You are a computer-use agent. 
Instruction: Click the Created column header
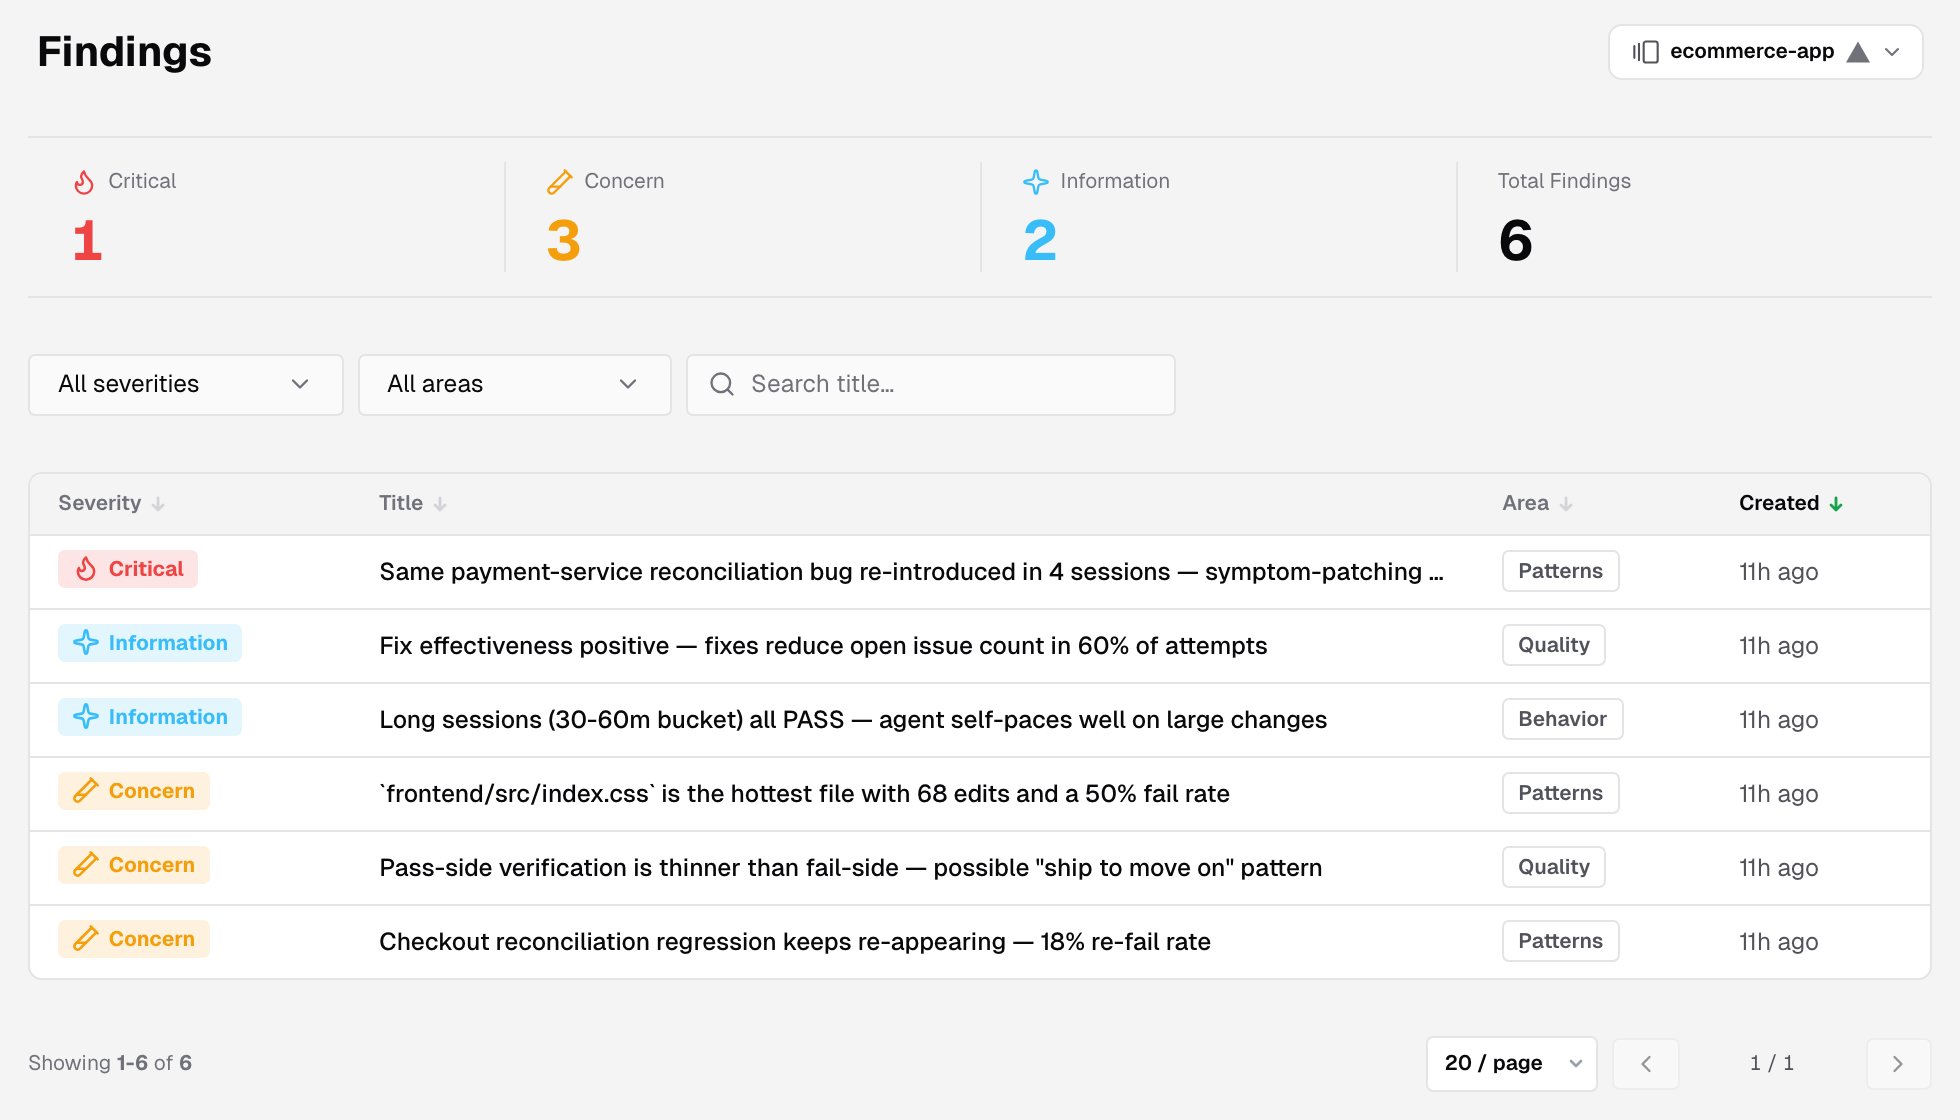1790,503
